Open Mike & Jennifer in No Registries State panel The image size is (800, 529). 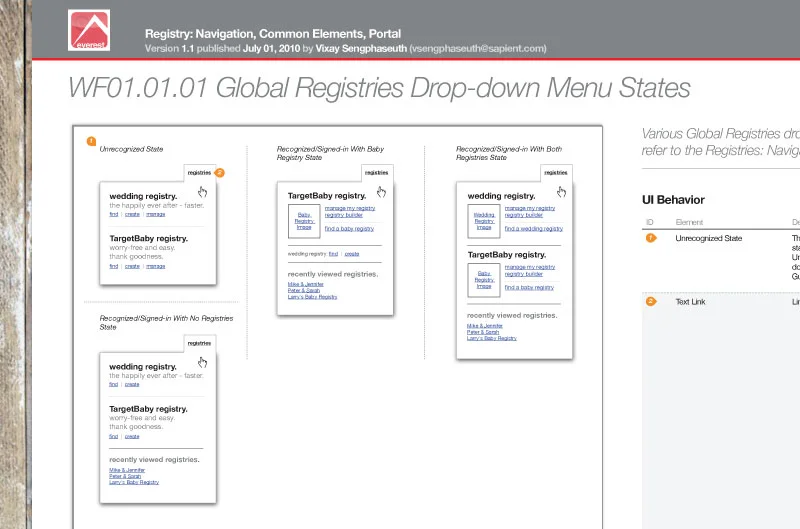pyautogui.click(x=127, y=470)
